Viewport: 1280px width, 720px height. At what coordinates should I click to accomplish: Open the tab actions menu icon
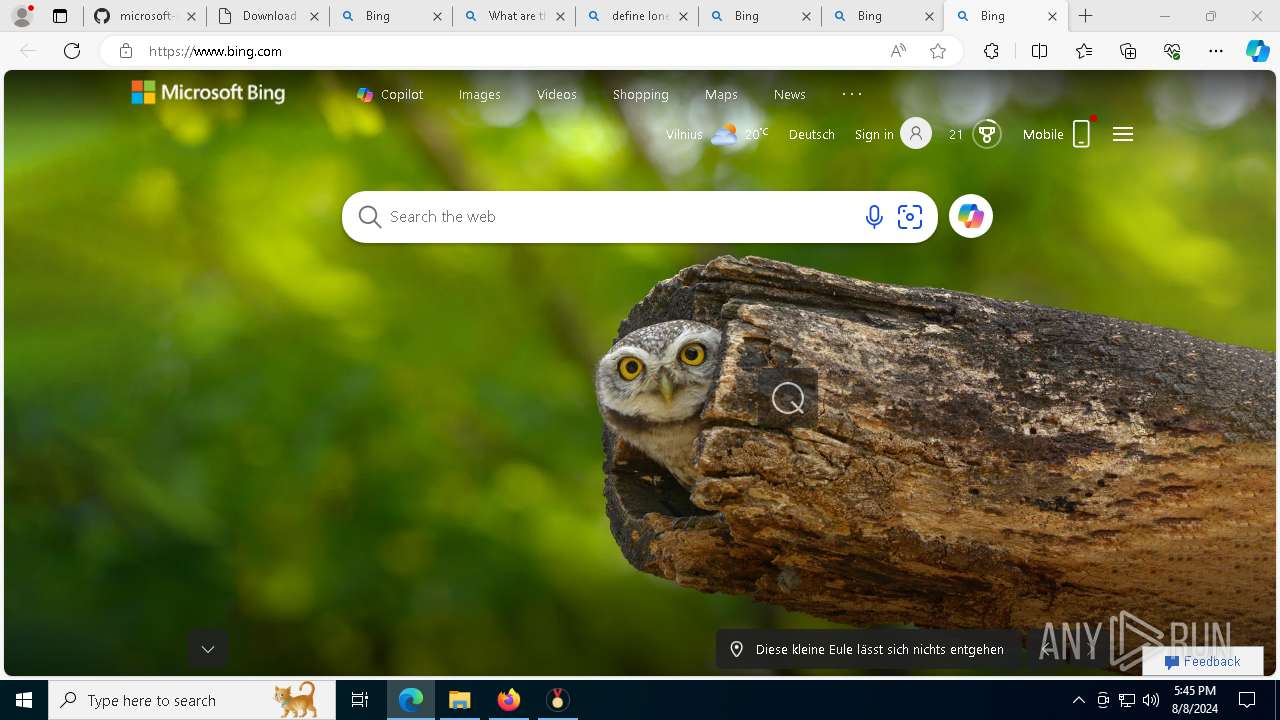(x=60, y=16)
